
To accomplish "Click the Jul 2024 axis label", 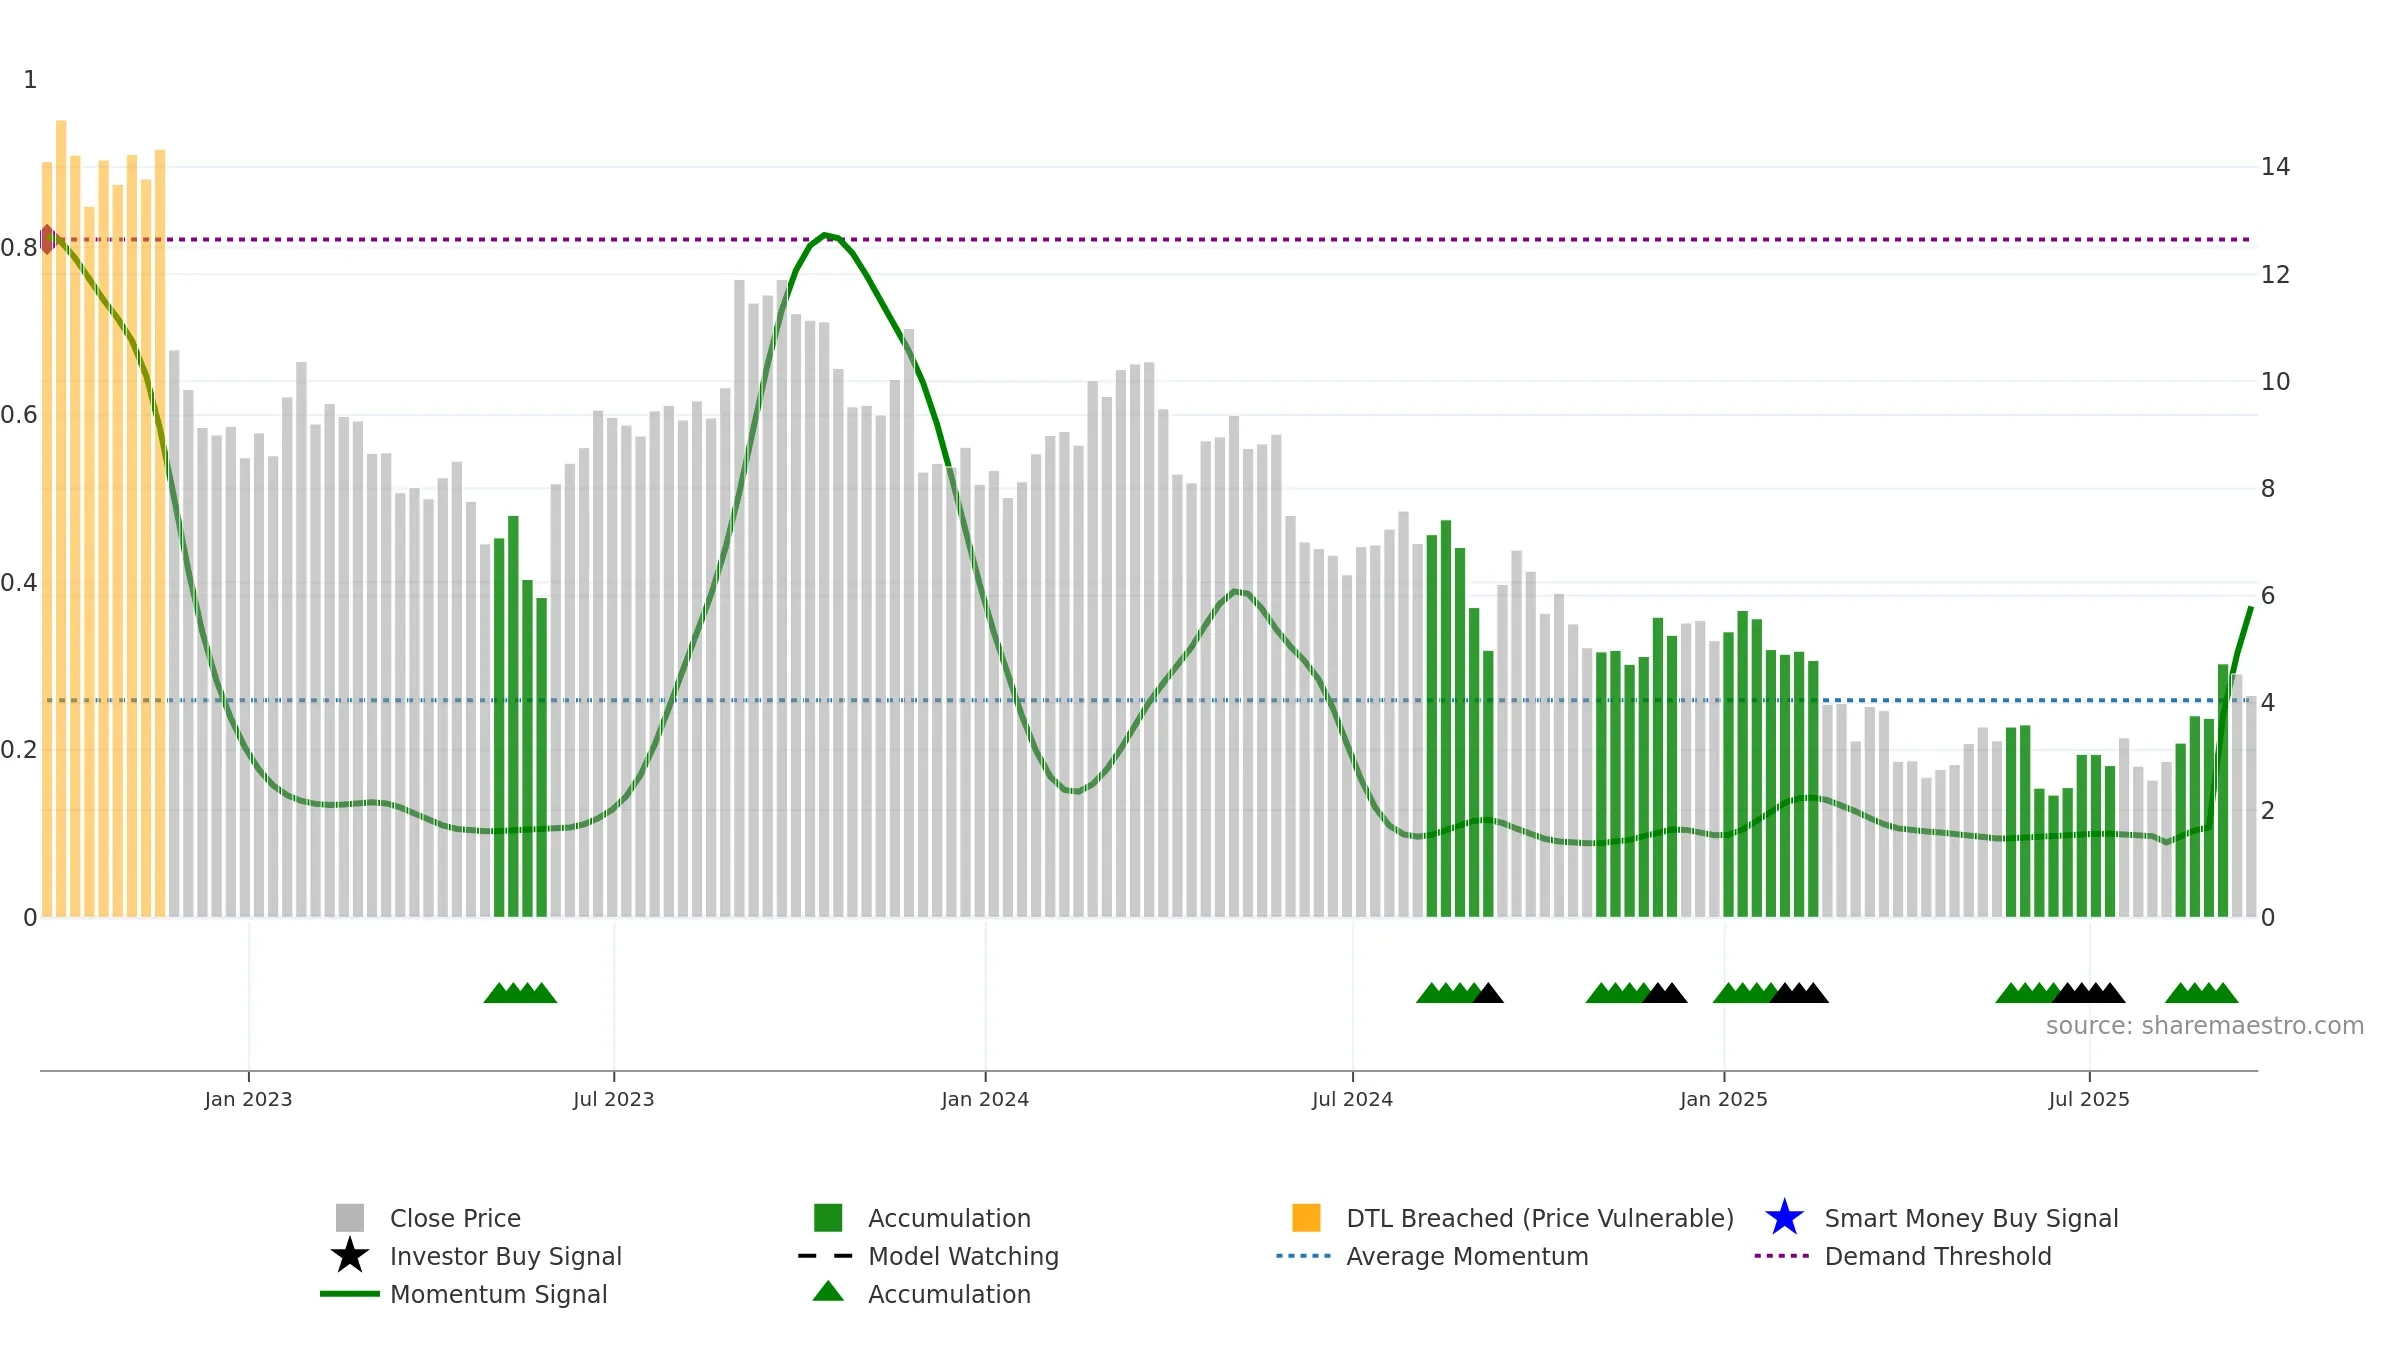I will [1352, 1099].
